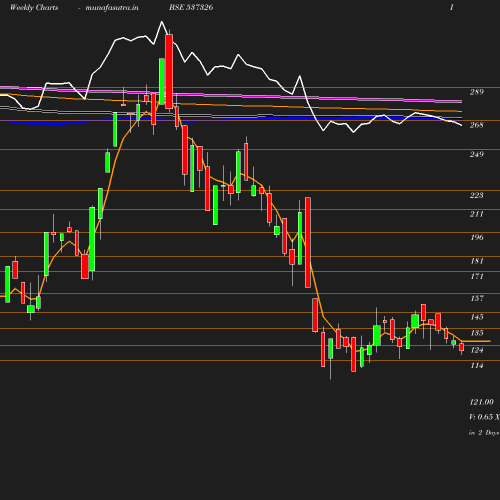
Task: Click the 181 price axis label
Action: click(x=477, y=261)
